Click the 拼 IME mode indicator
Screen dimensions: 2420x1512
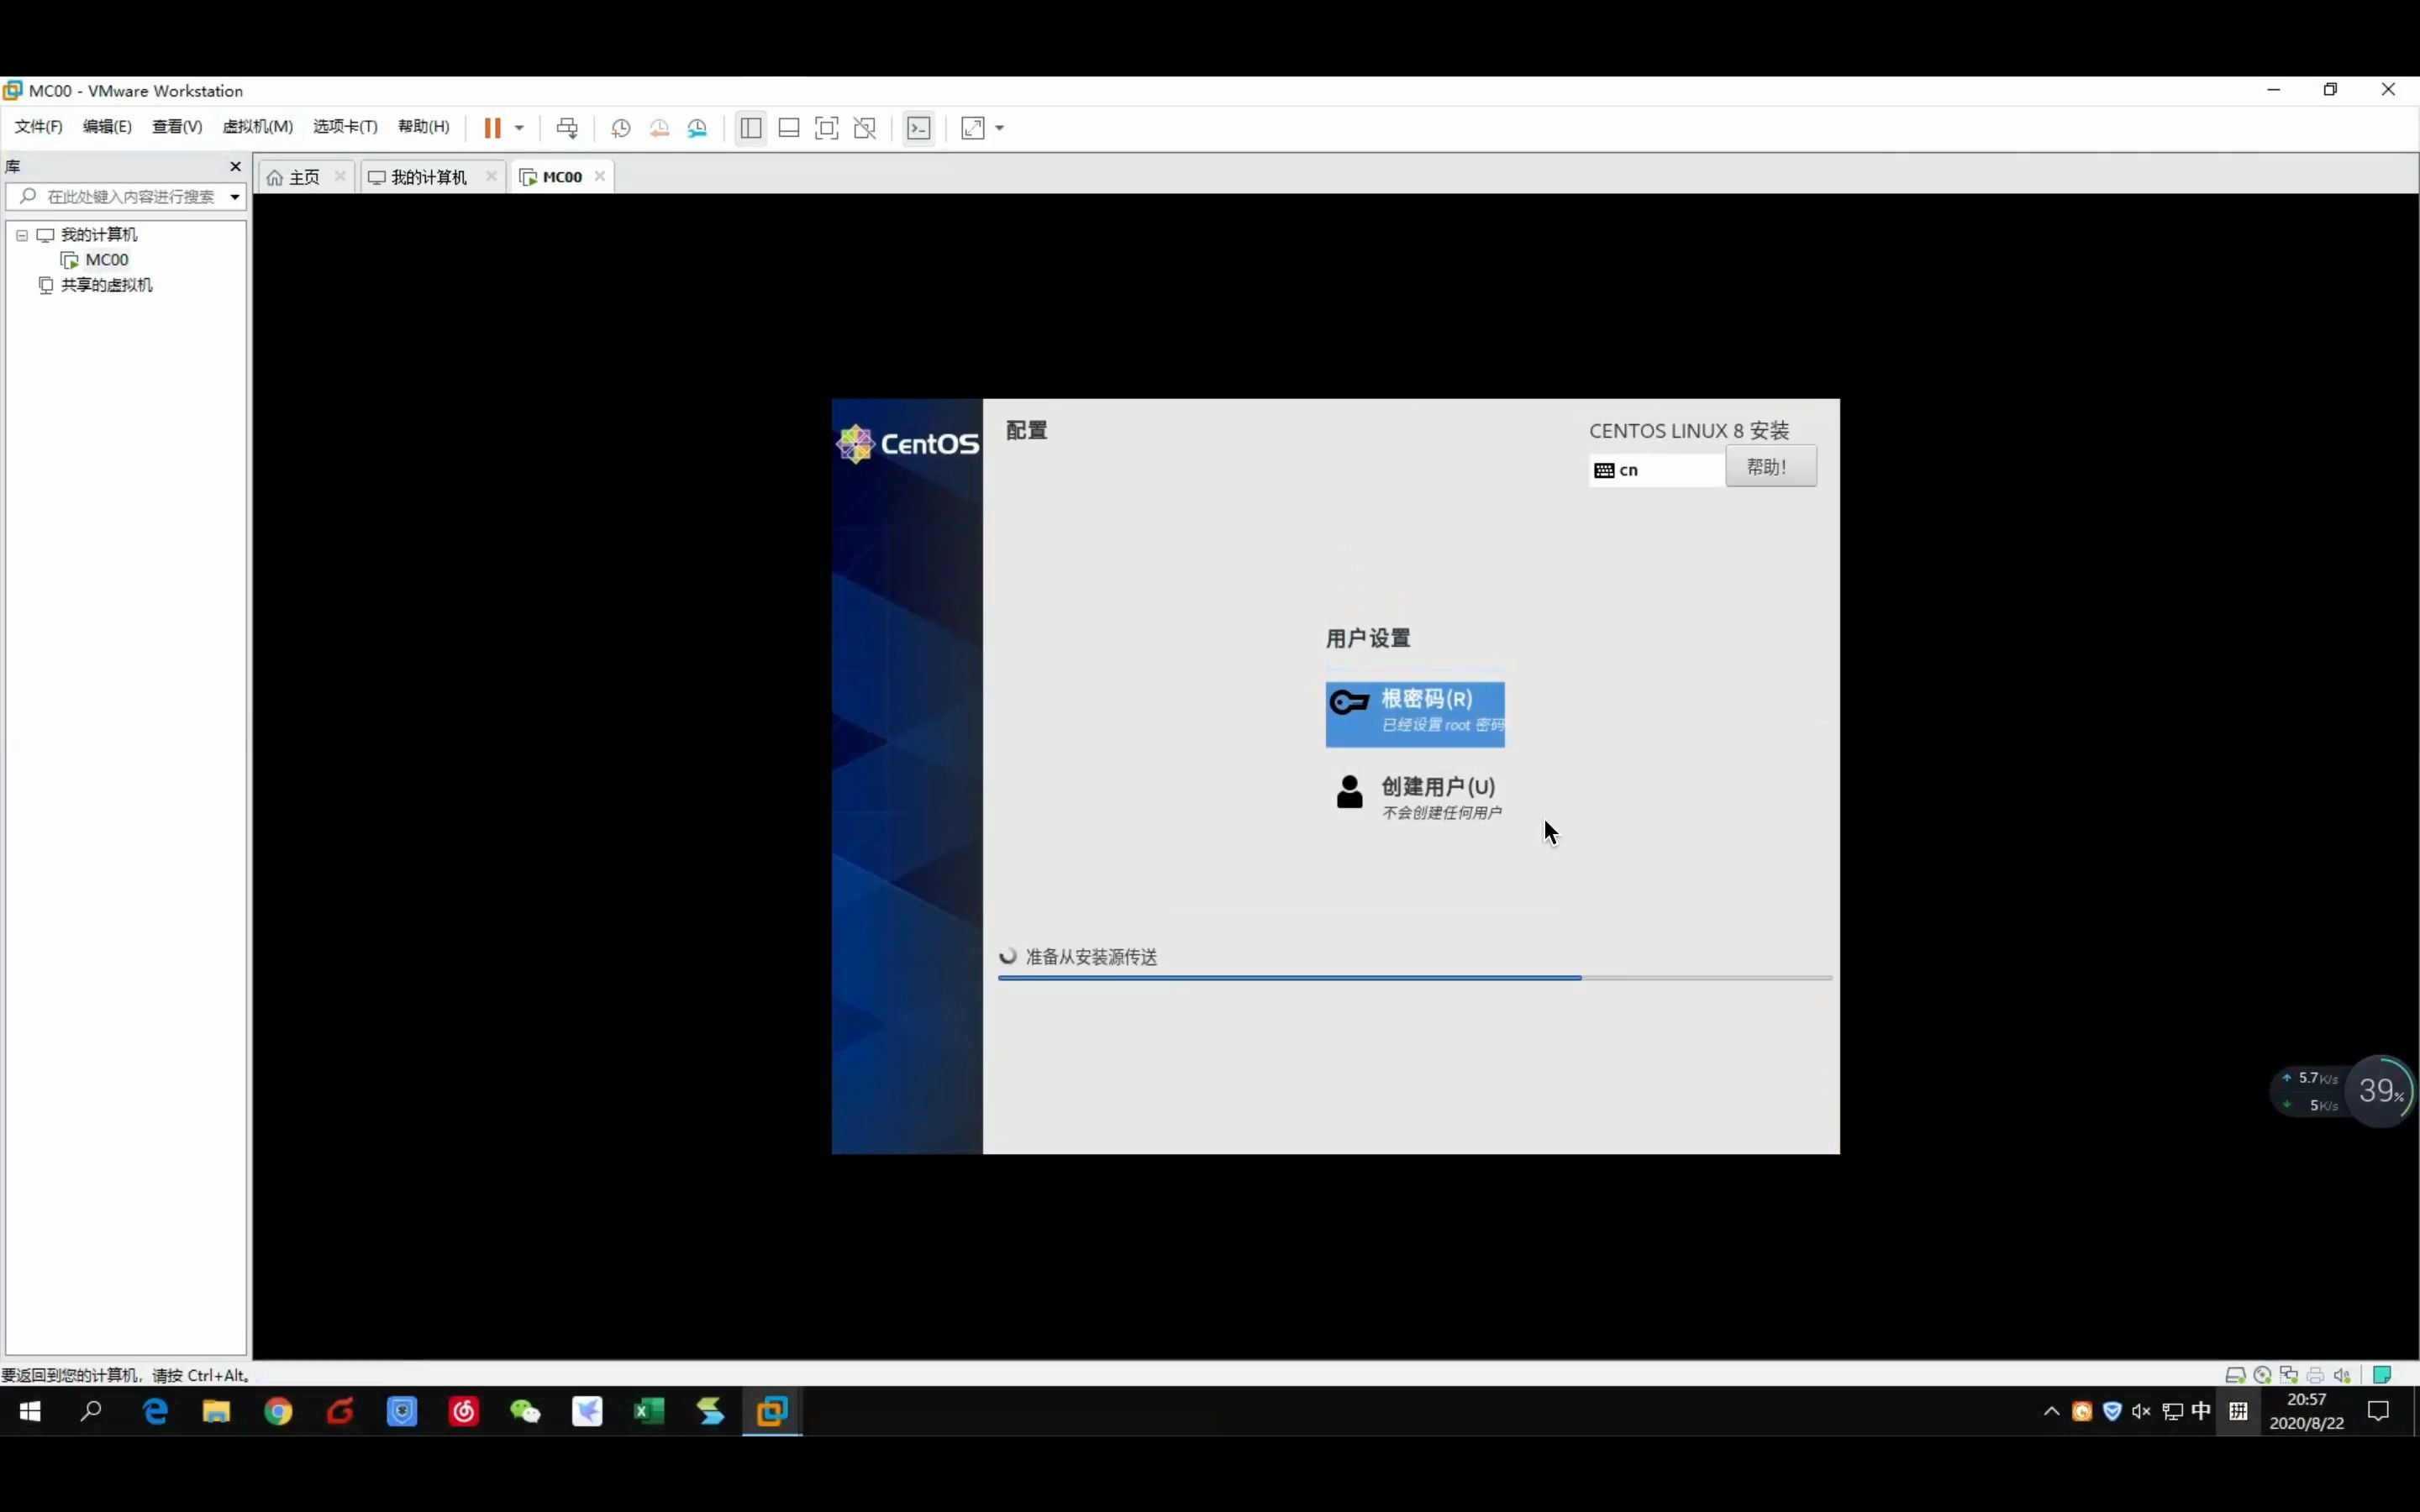click(2238, 1411)
